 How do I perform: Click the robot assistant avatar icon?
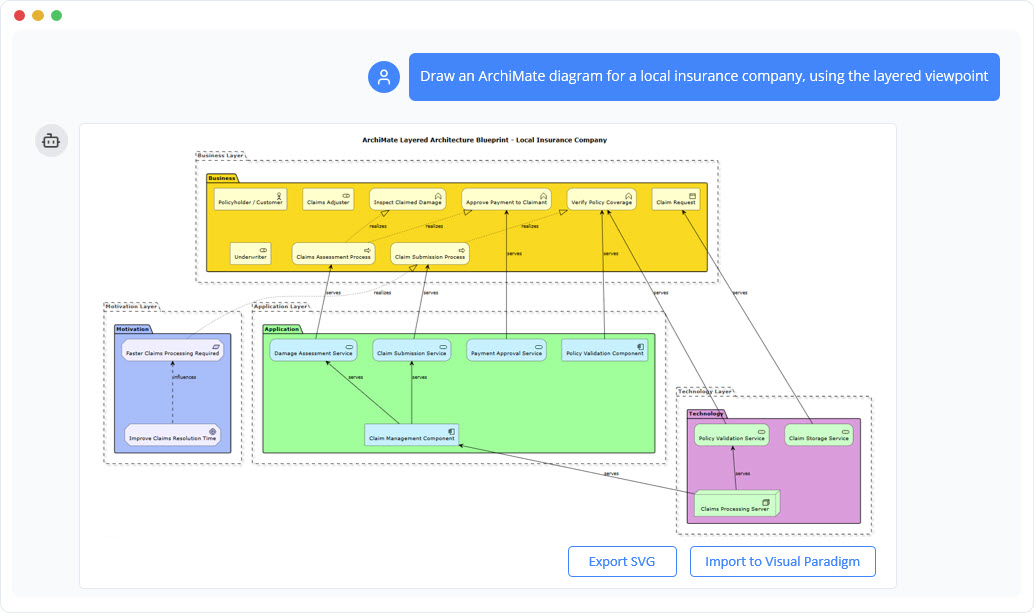coord(51,140)
